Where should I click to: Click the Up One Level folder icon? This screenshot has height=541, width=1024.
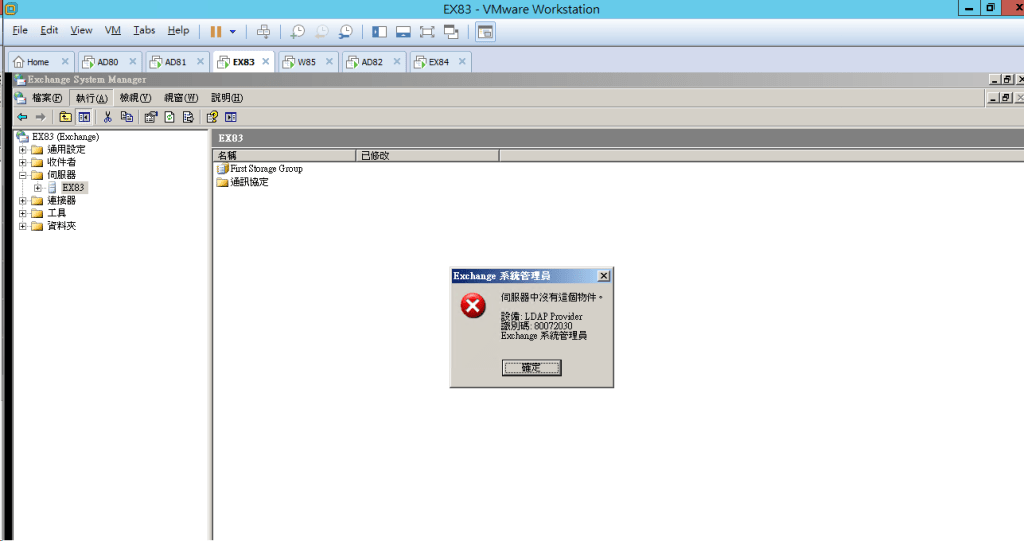point(66,117)
